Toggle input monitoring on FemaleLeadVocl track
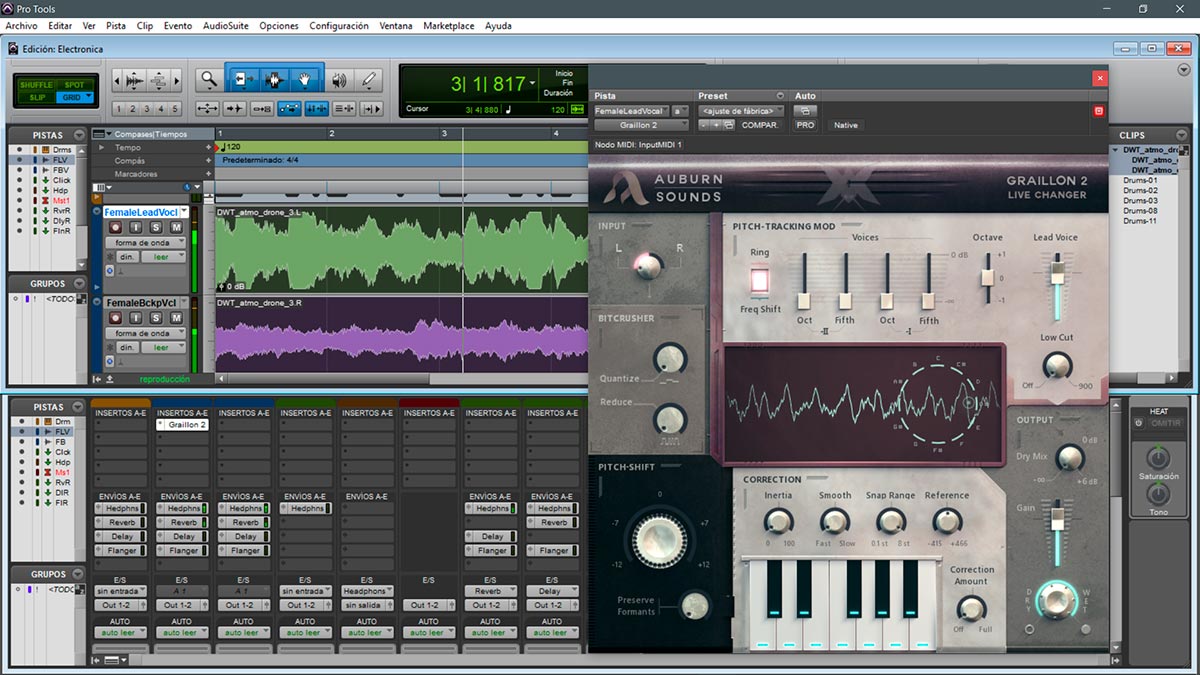 coord(136,228)
